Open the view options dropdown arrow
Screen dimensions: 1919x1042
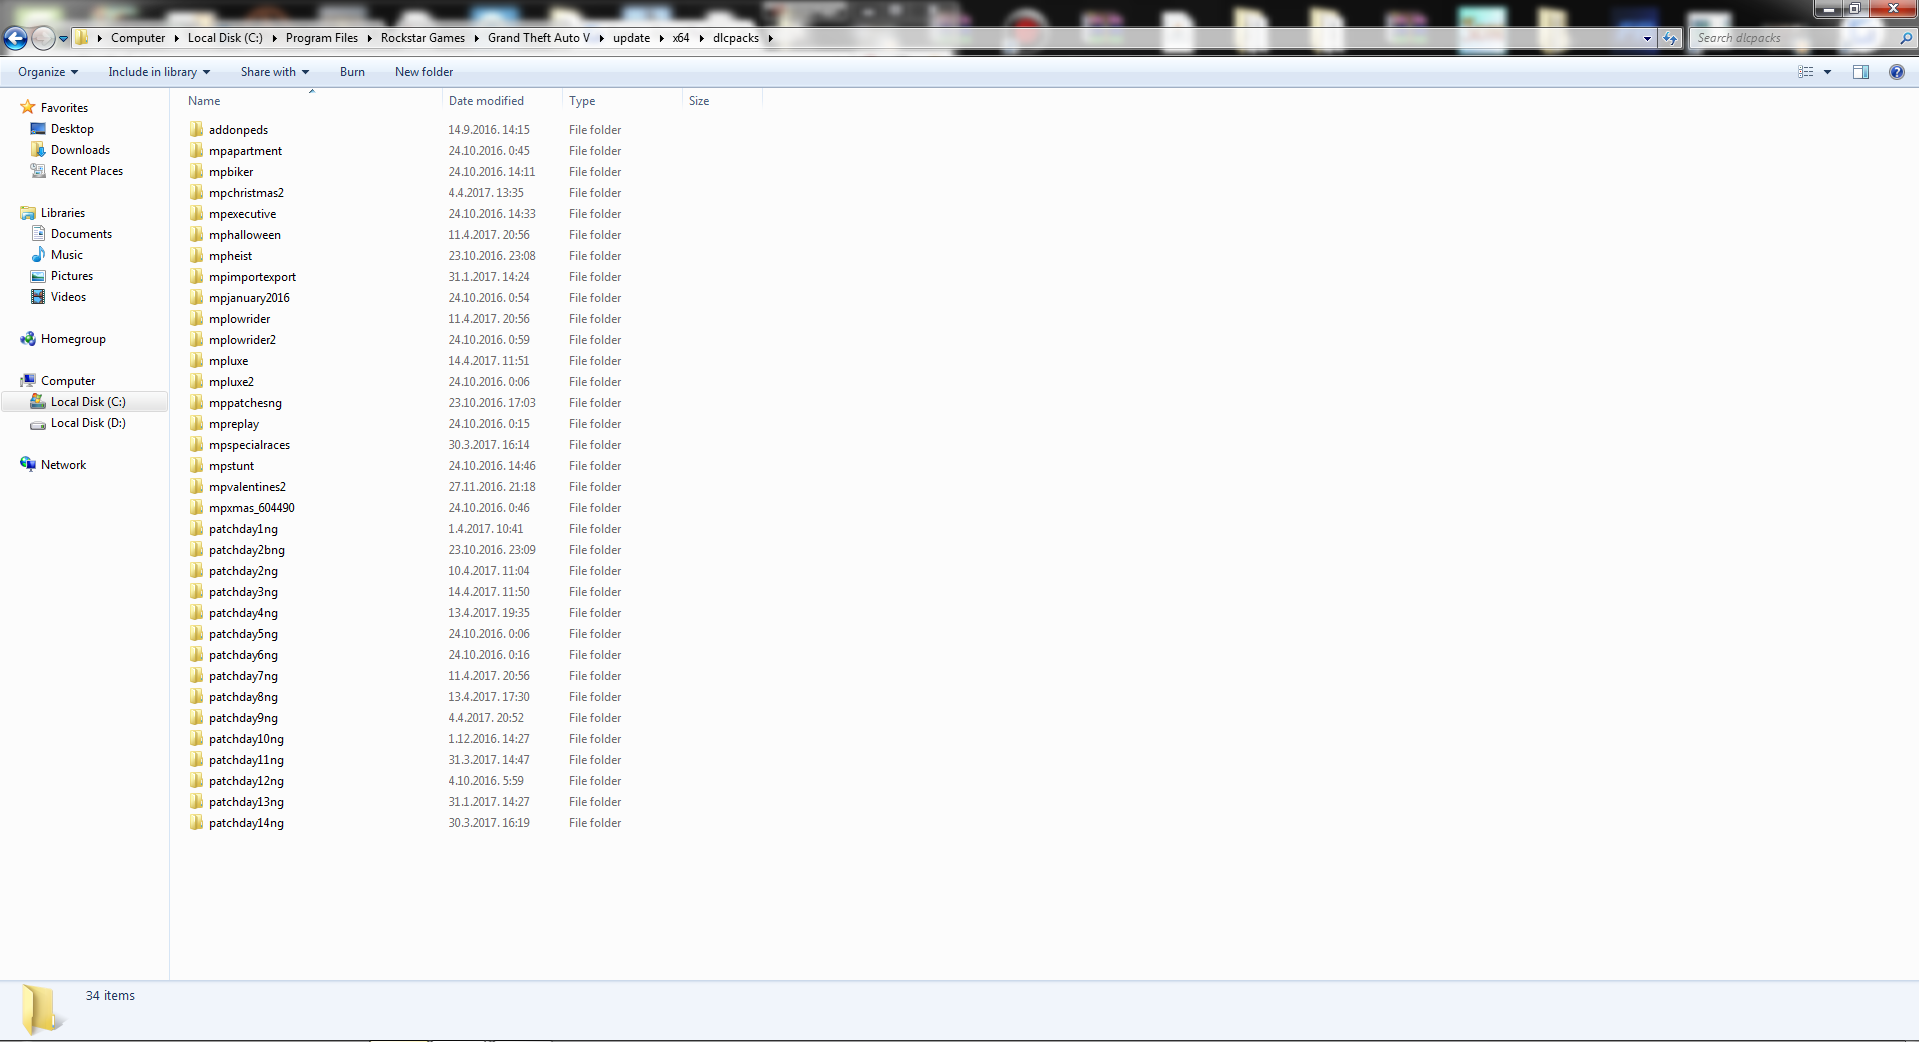(1827, 72)
